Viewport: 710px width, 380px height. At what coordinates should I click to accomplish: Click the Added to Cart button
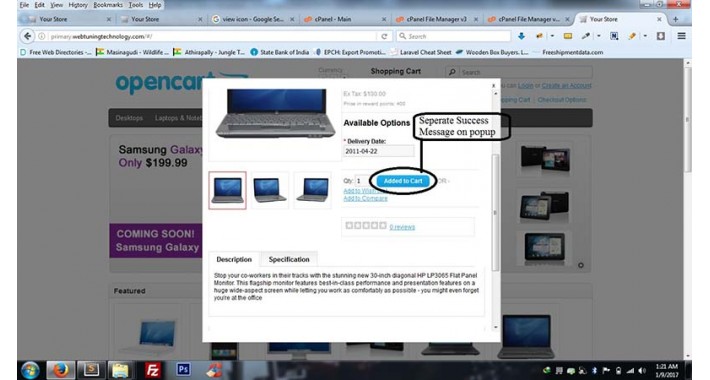click(403, 181)
